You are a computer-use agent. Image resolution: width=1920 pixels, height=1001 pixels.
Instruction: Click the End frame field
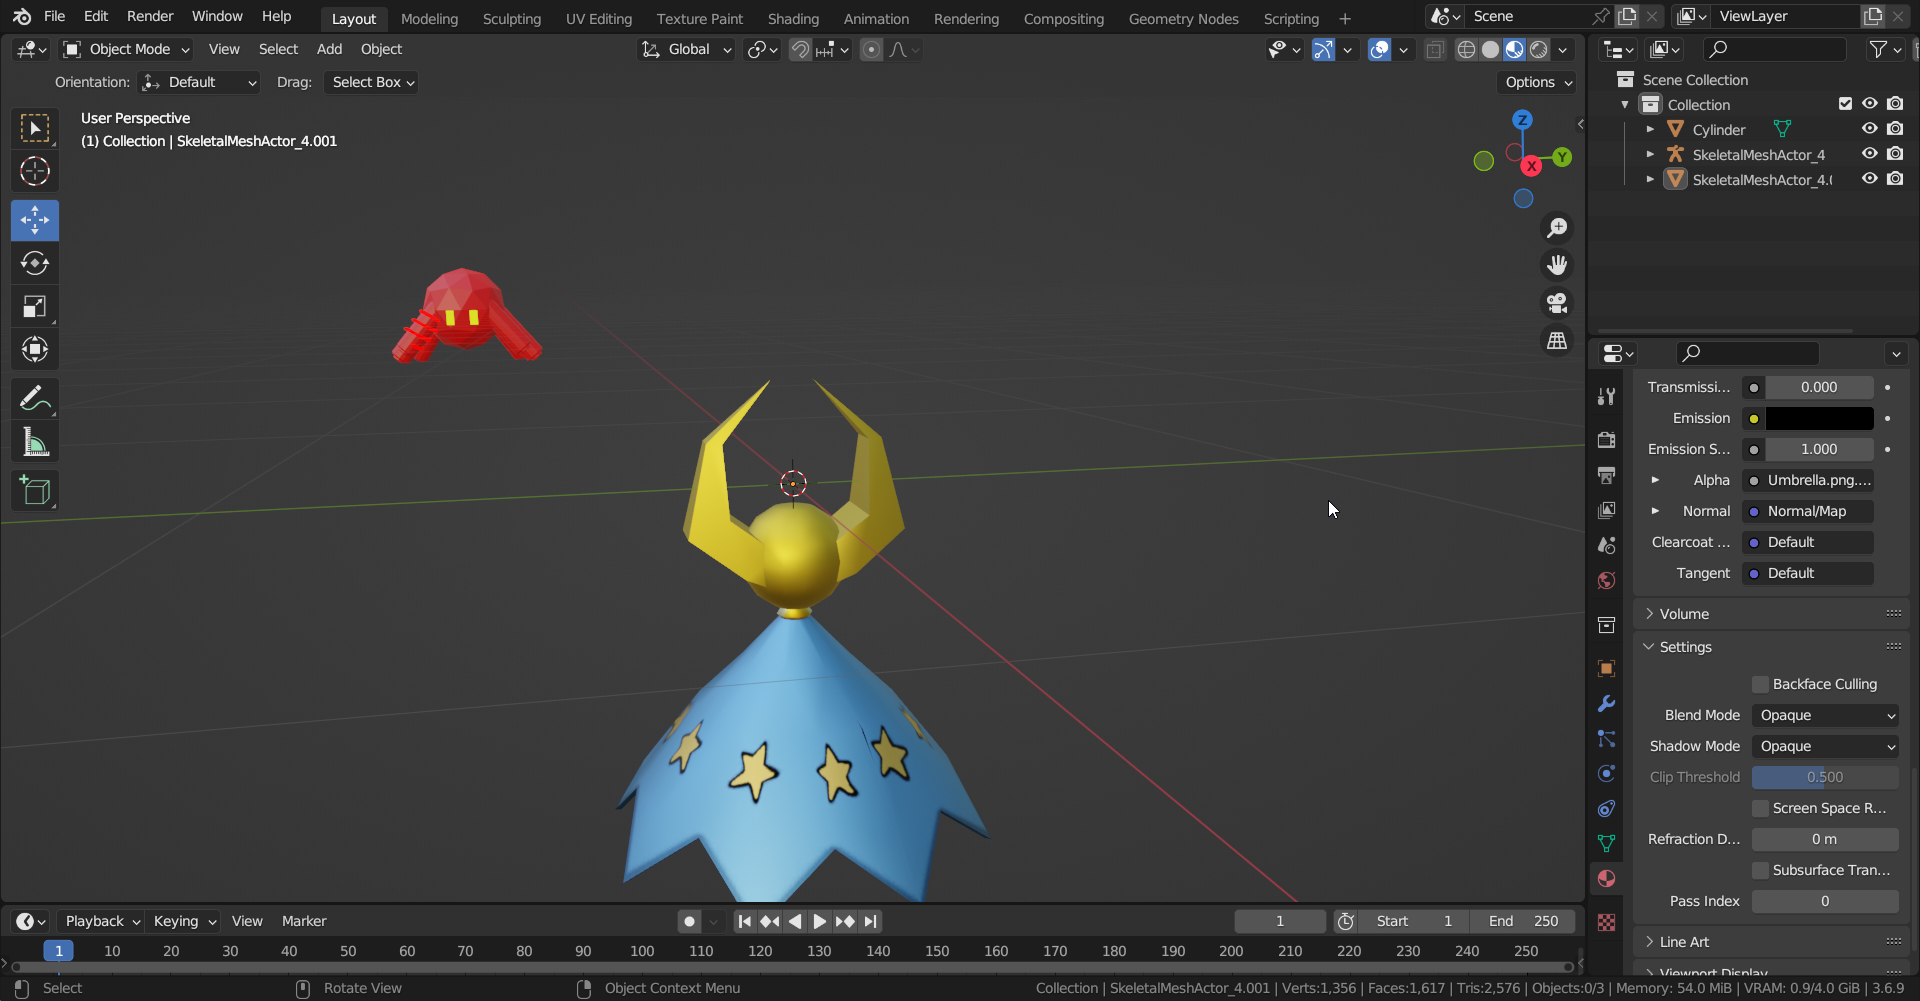(1522, 921)
